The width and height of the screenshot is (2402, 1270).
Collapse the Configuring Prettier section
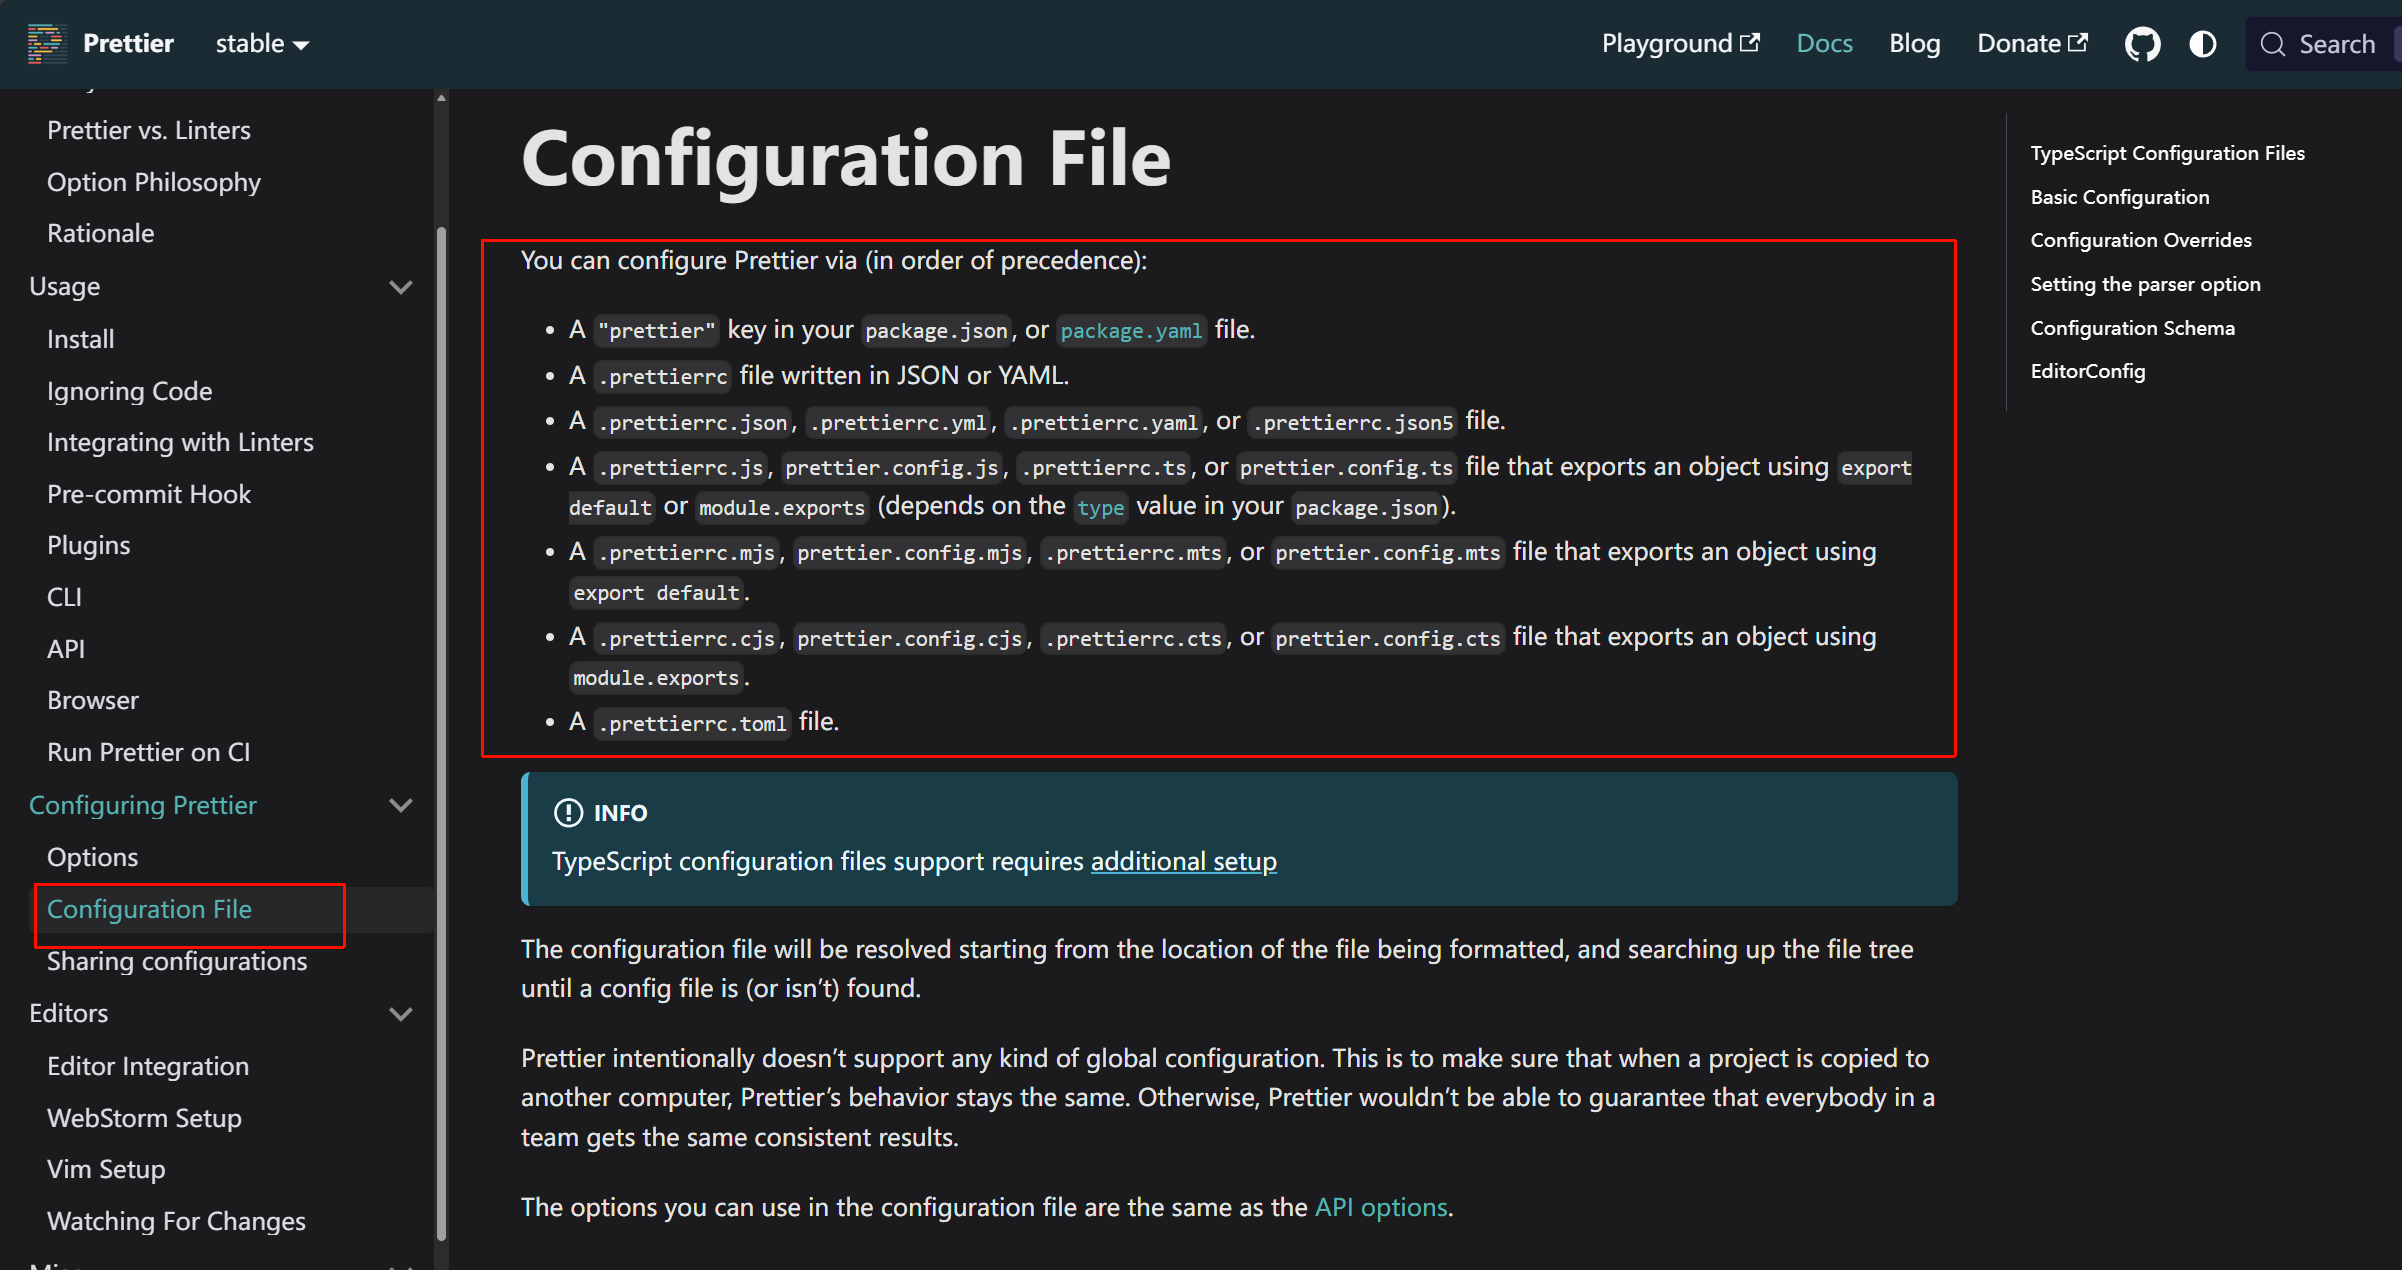click(x=401, y=805)
